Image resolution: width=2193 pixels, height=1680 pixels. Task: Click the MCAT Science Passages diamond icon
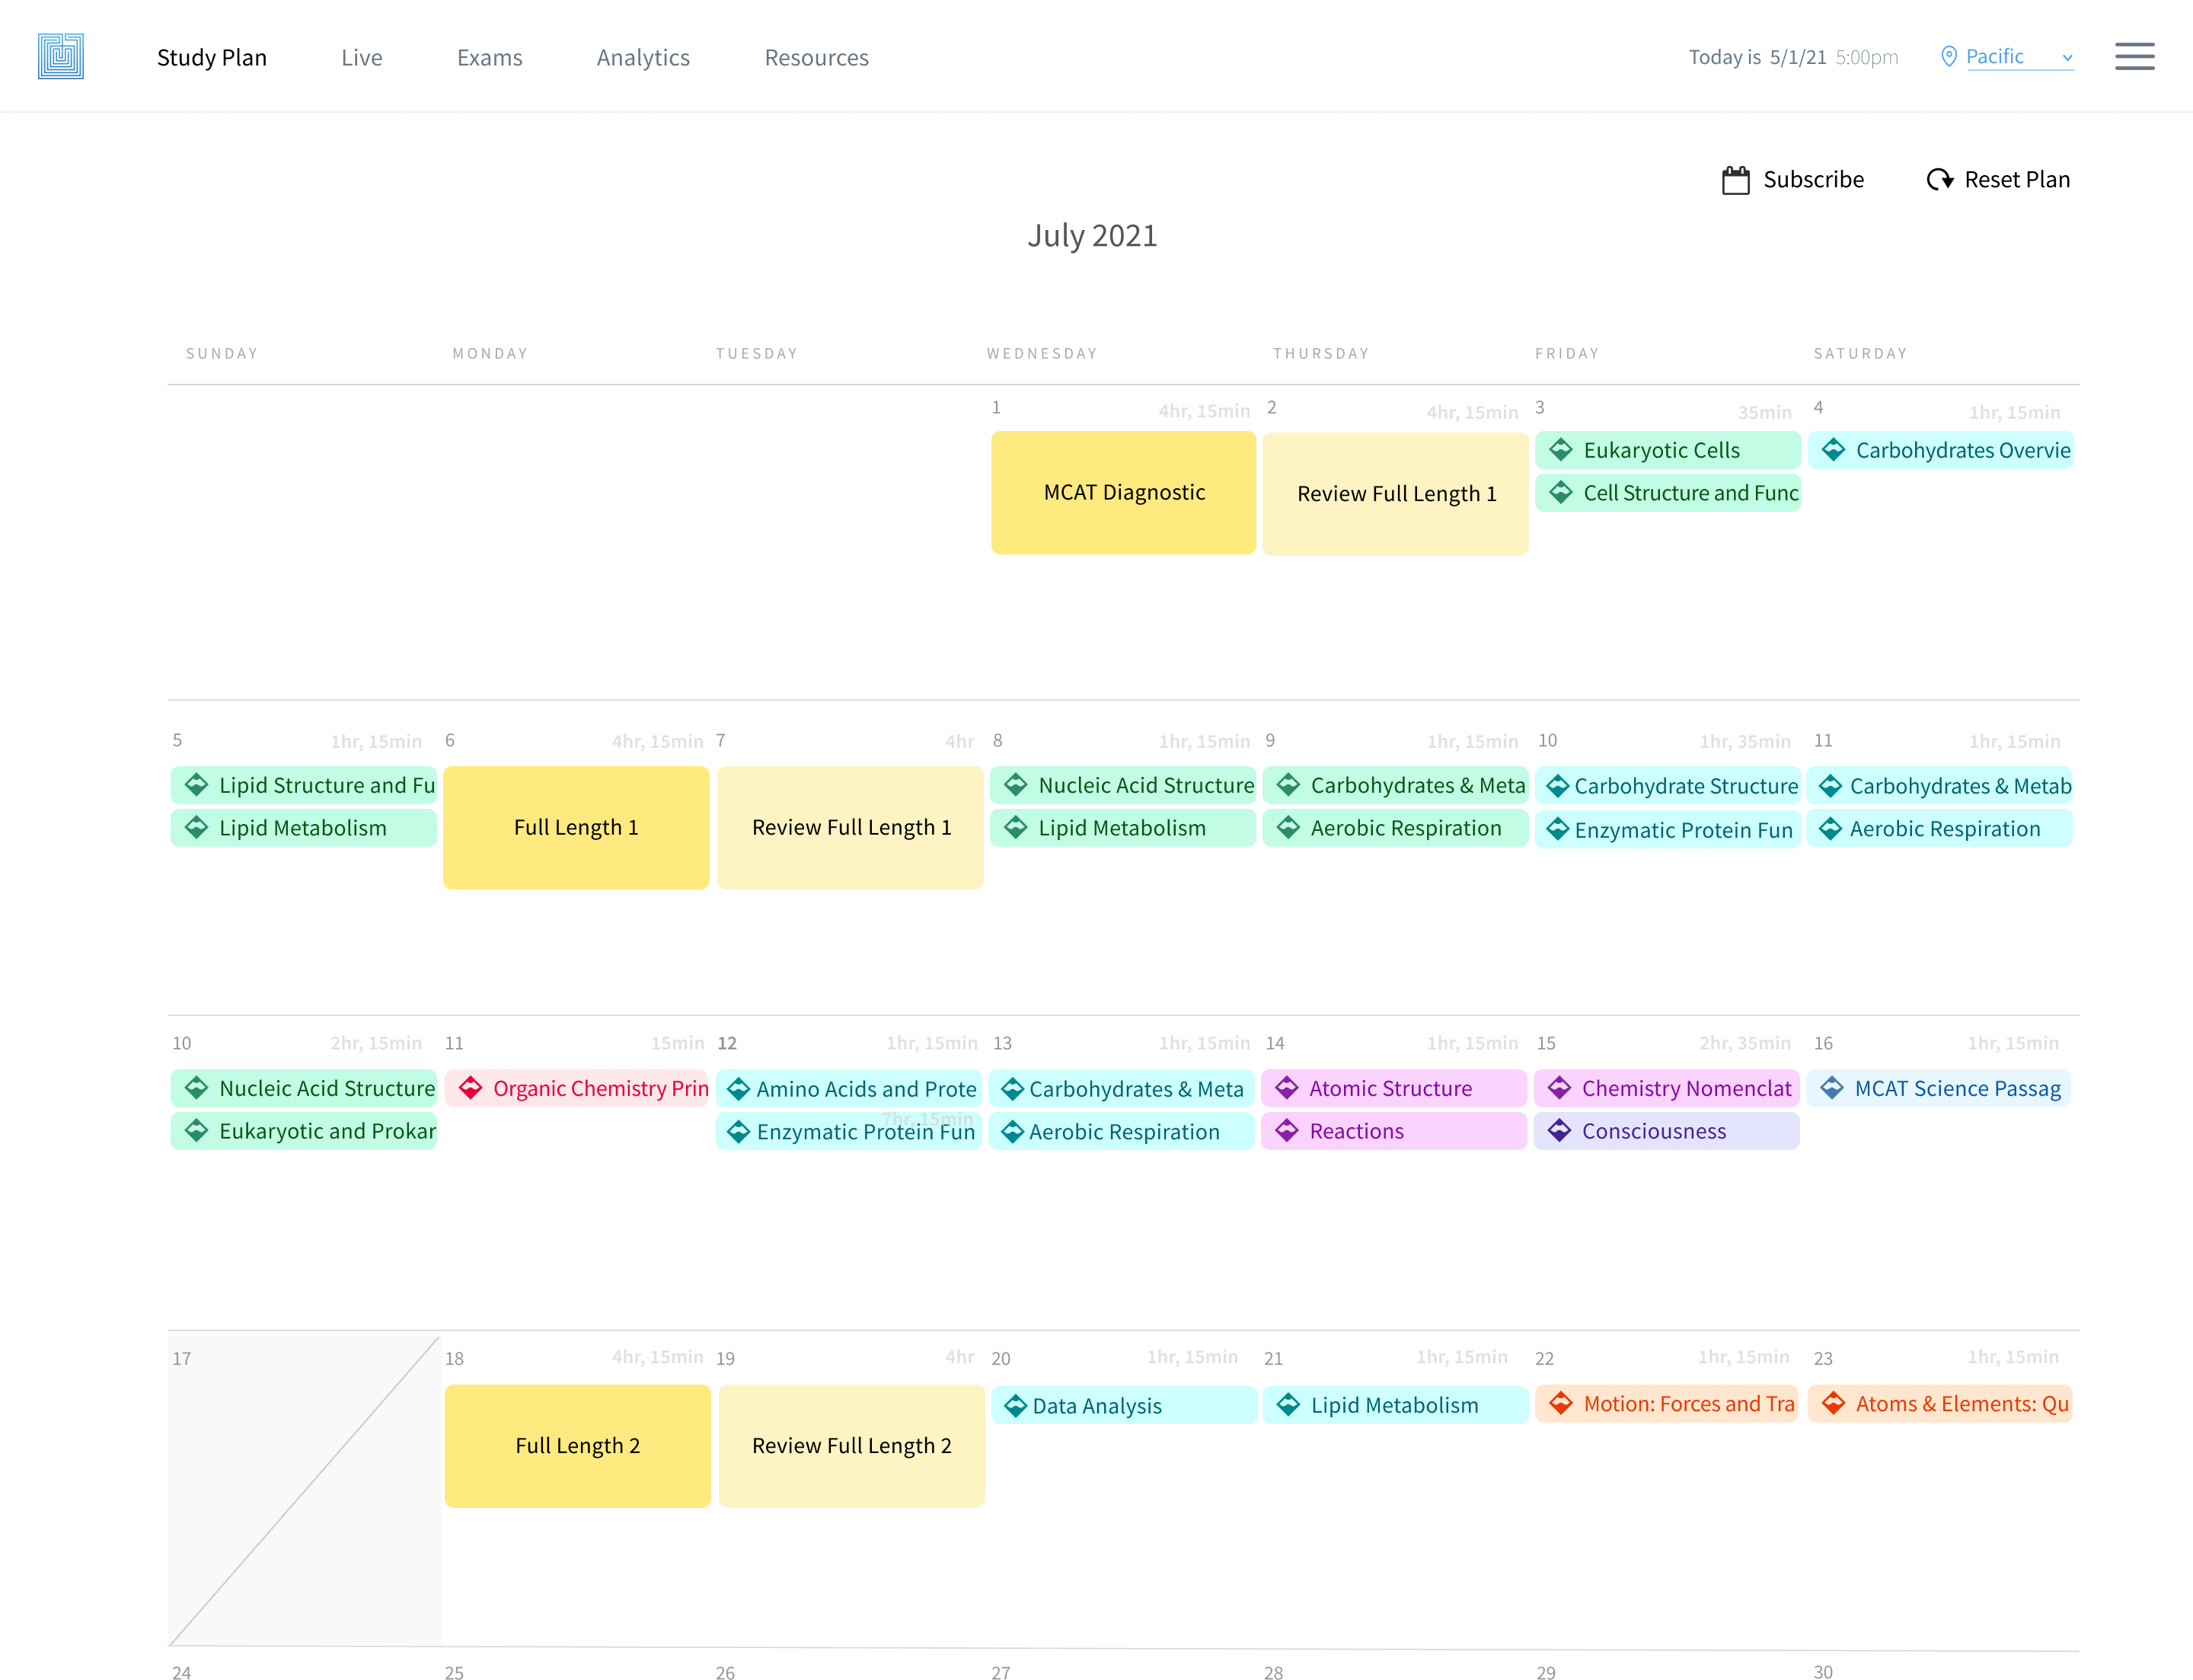pos(1832,1088)
